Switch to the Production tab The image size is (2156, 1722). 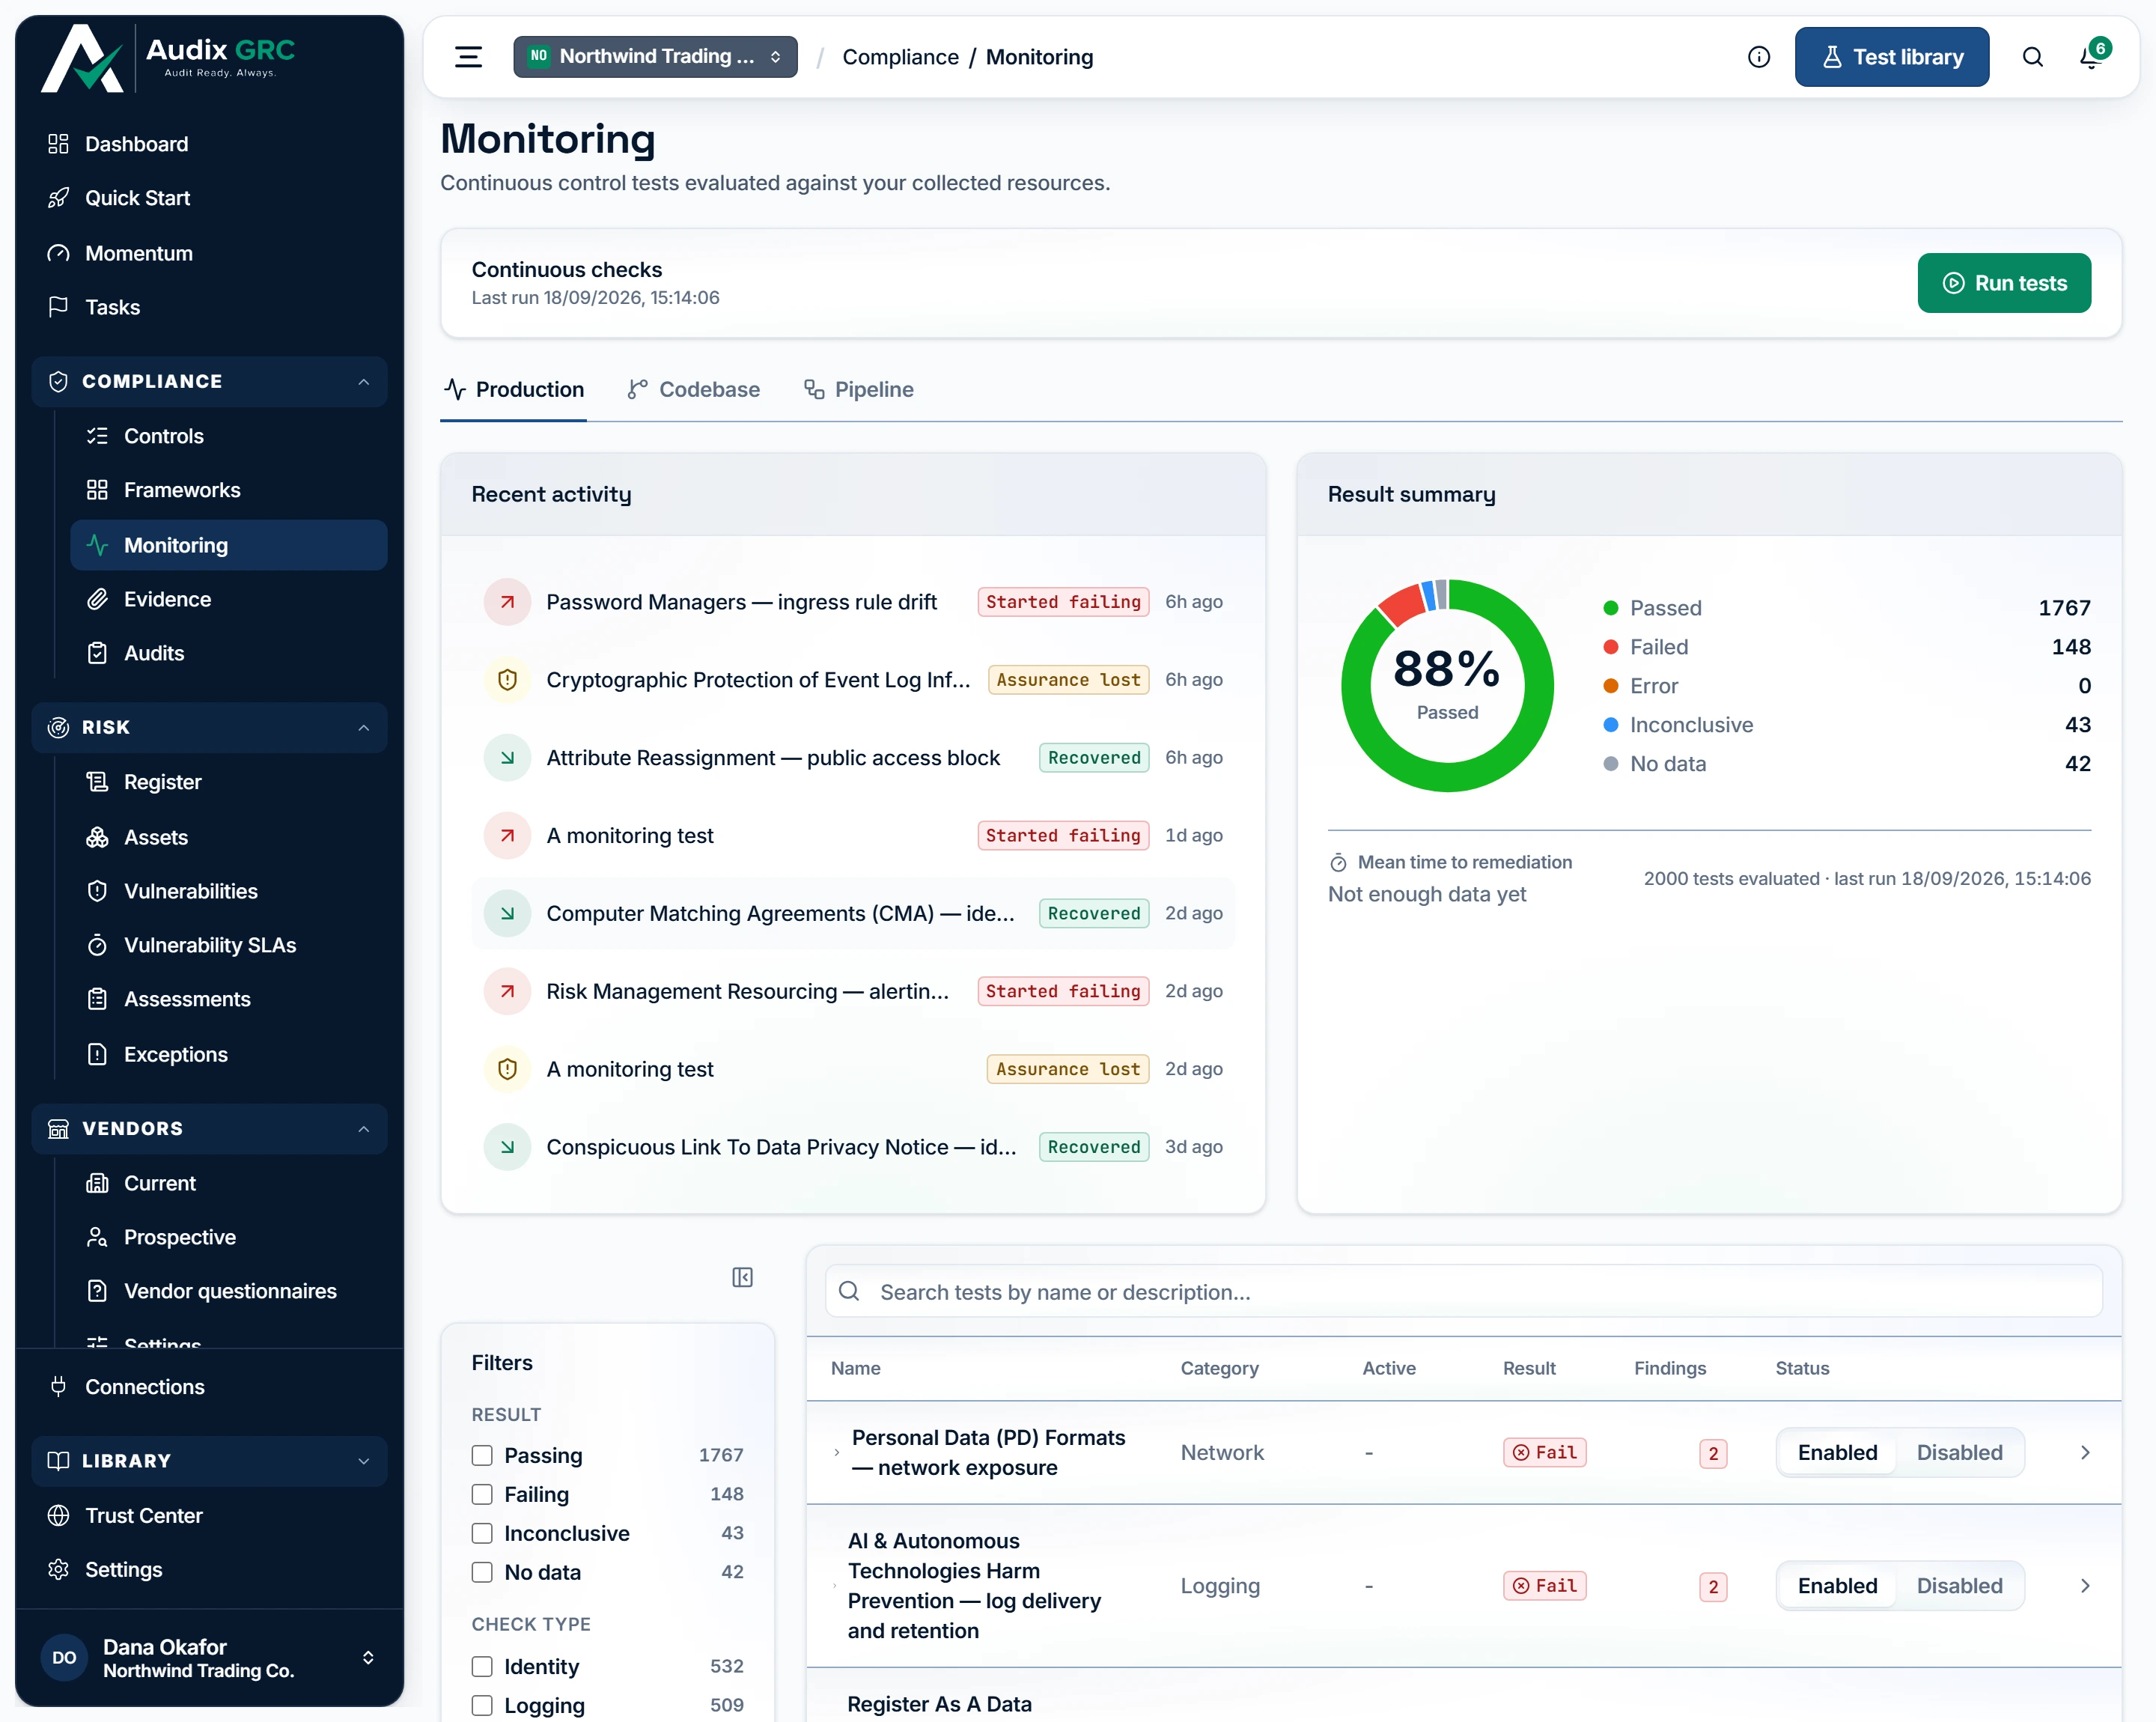click(514, 389)
